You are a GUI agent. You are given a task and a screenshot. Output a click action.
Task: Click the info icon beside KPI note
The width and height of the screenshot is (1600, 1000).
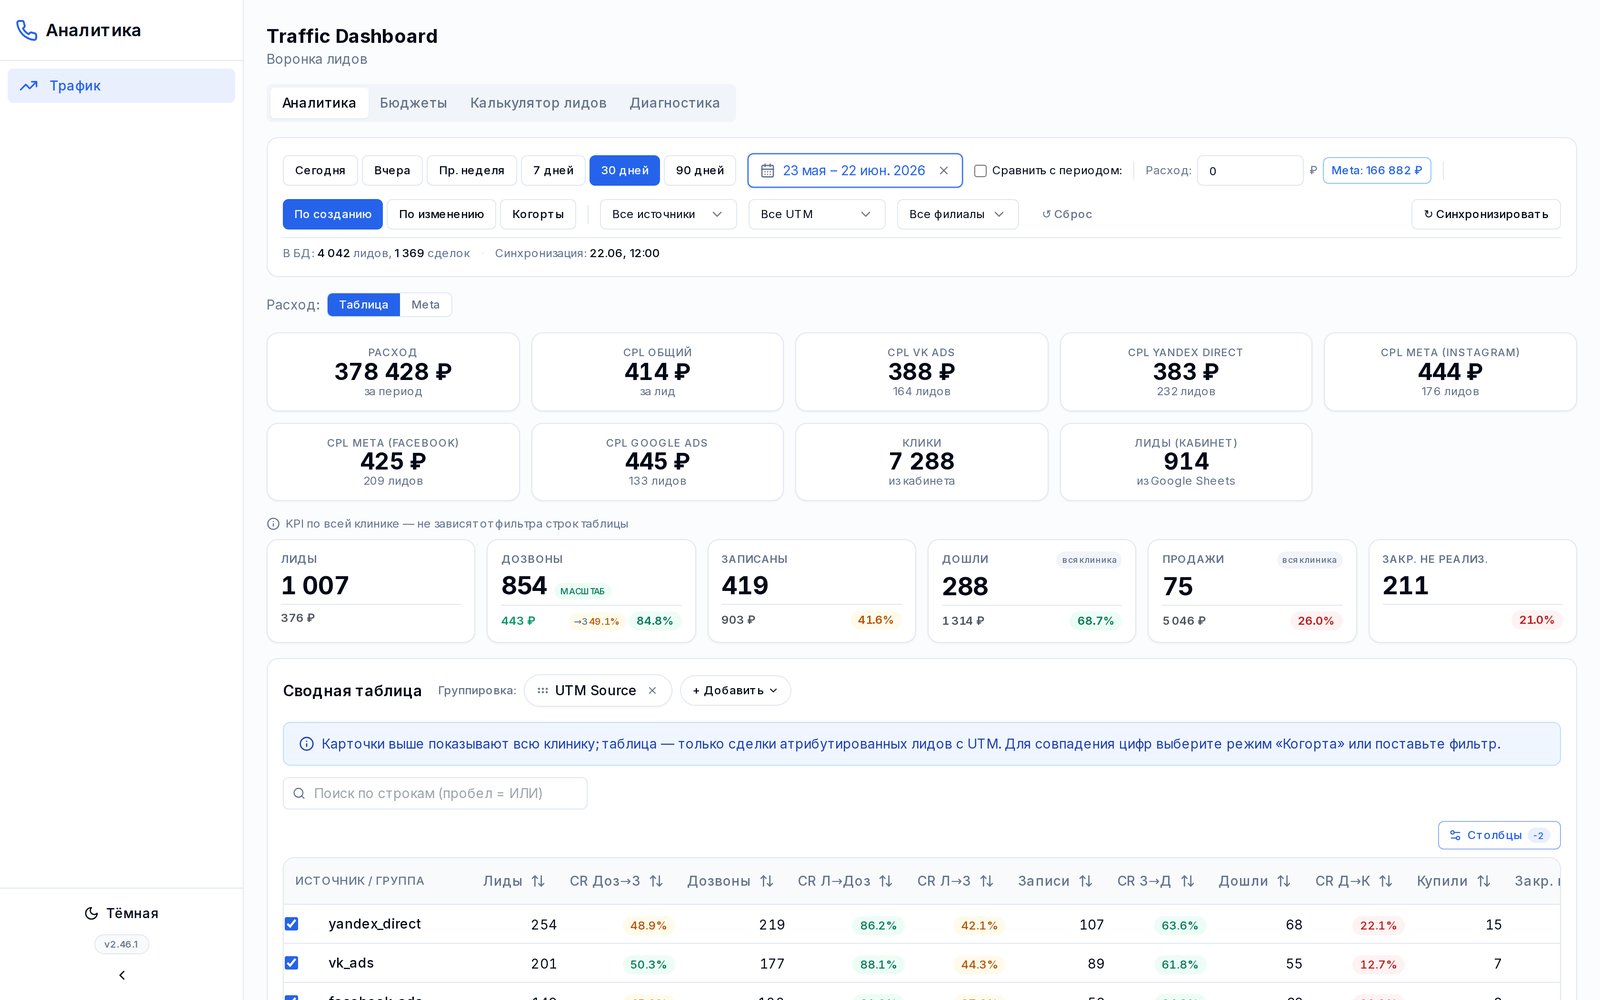(273, 524)
